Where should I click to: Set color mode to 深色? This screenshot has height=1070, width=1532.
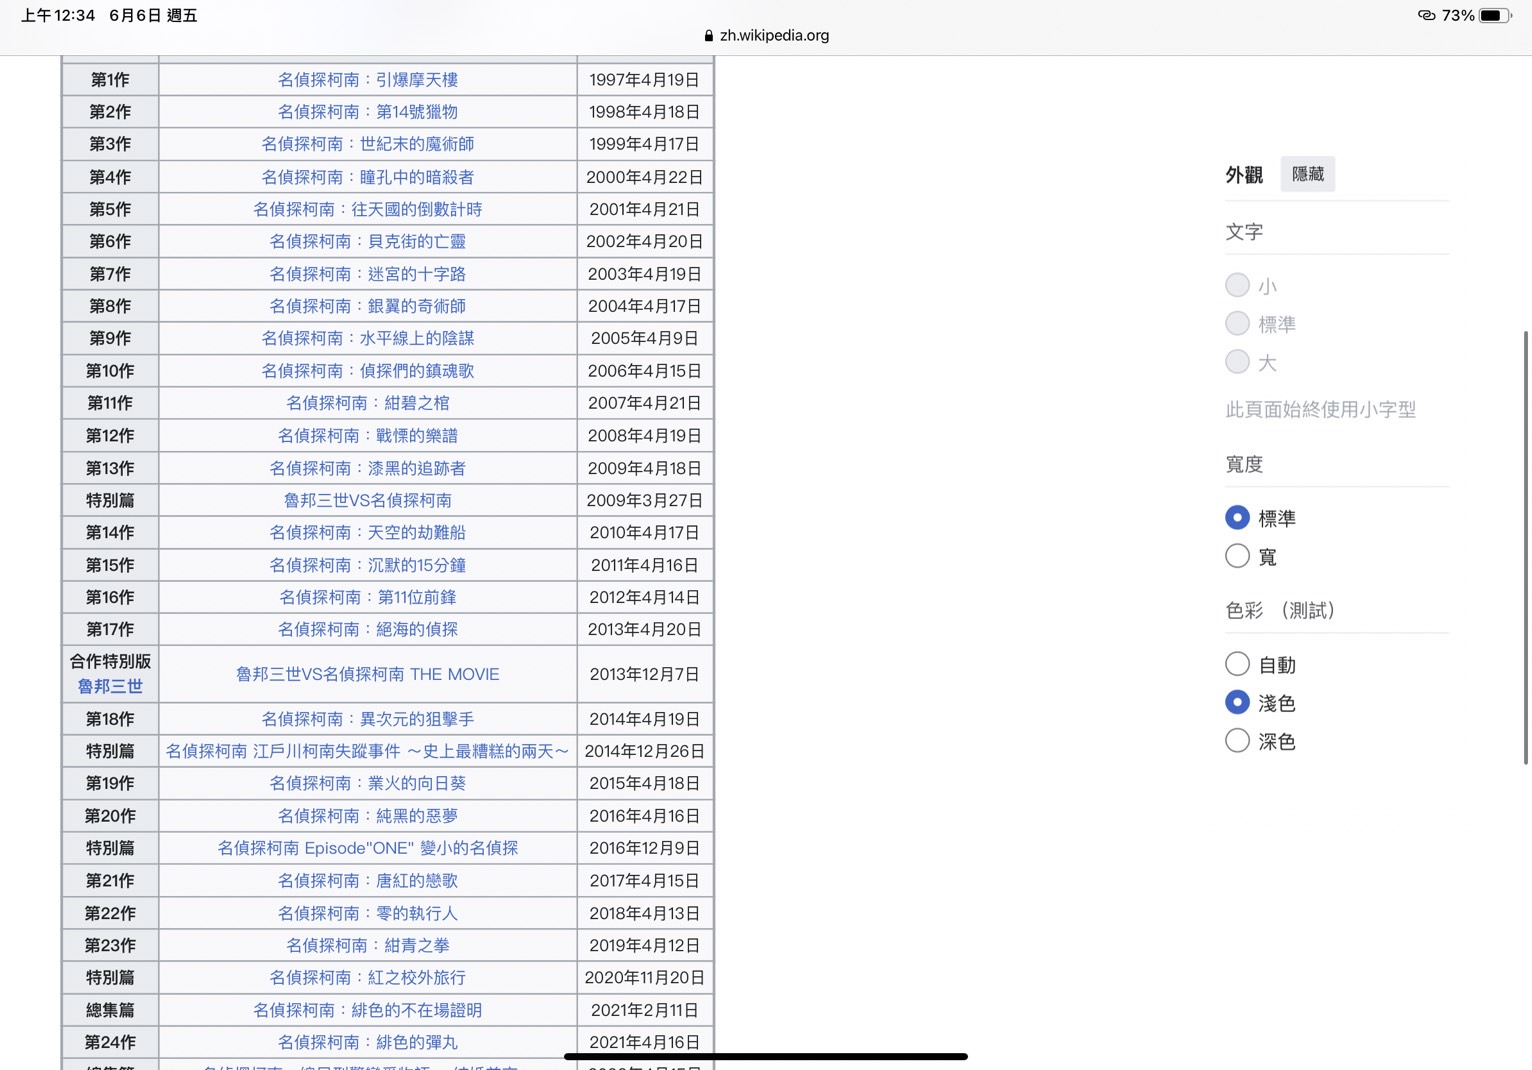point(1237,740)
